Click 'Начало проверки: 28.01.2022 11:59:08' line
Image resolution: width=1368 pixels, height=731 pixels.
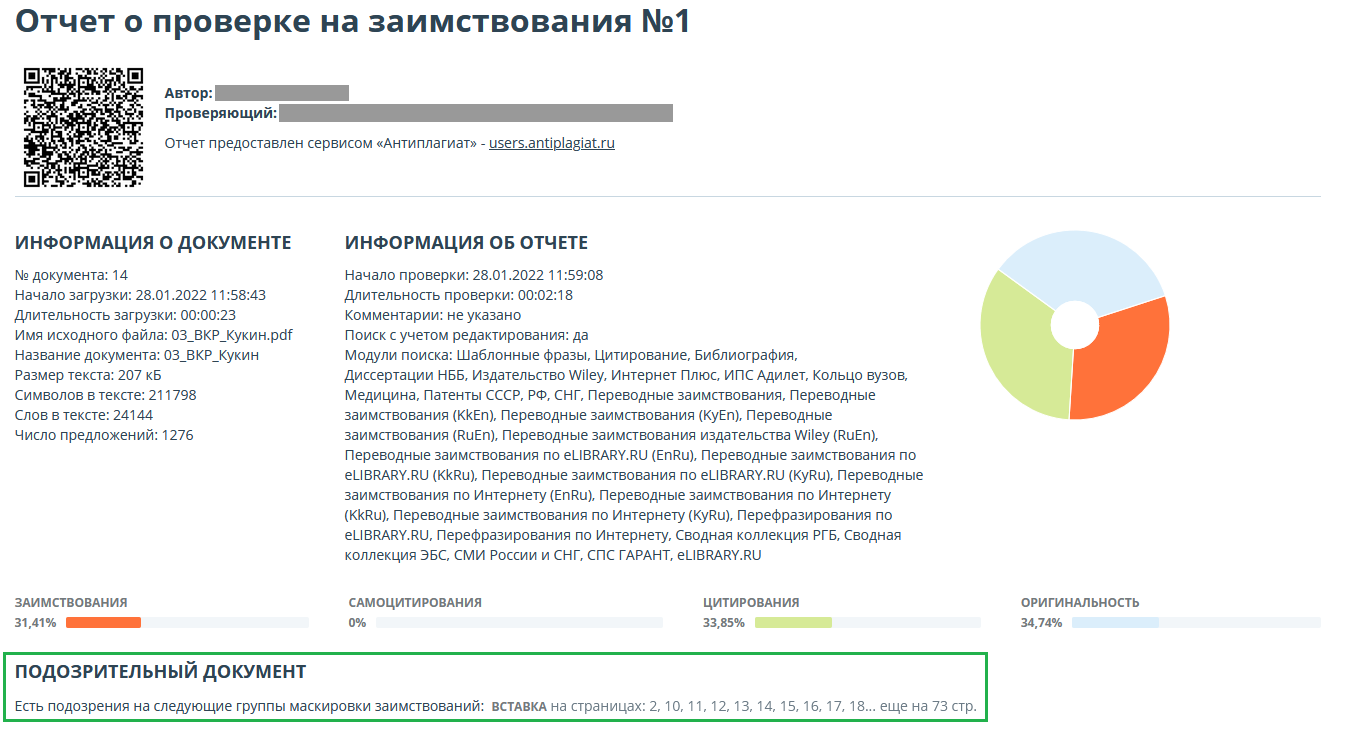(x=474, y=275)
